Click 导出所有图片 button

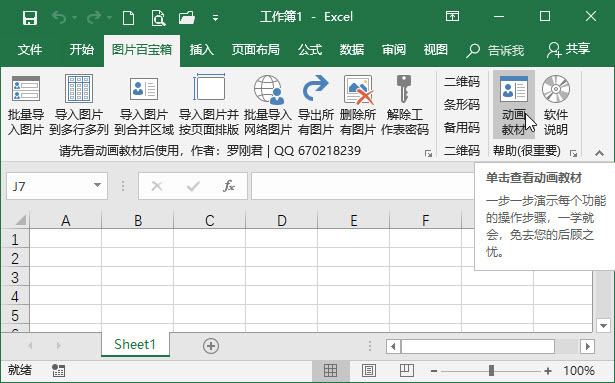click(316, 105)
